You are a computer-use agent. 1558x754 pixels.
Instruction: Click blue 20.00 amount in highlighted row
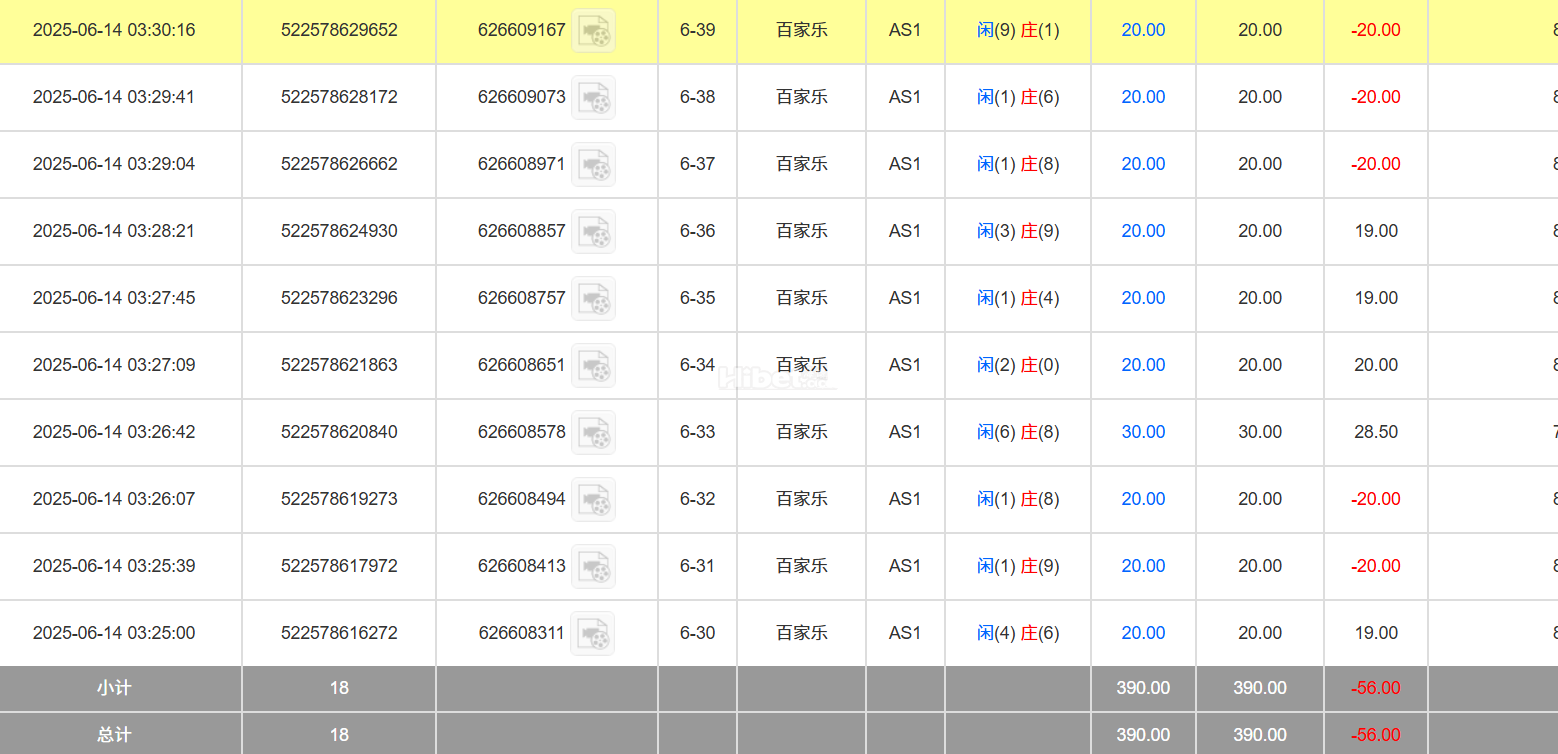coord(1143,30)
